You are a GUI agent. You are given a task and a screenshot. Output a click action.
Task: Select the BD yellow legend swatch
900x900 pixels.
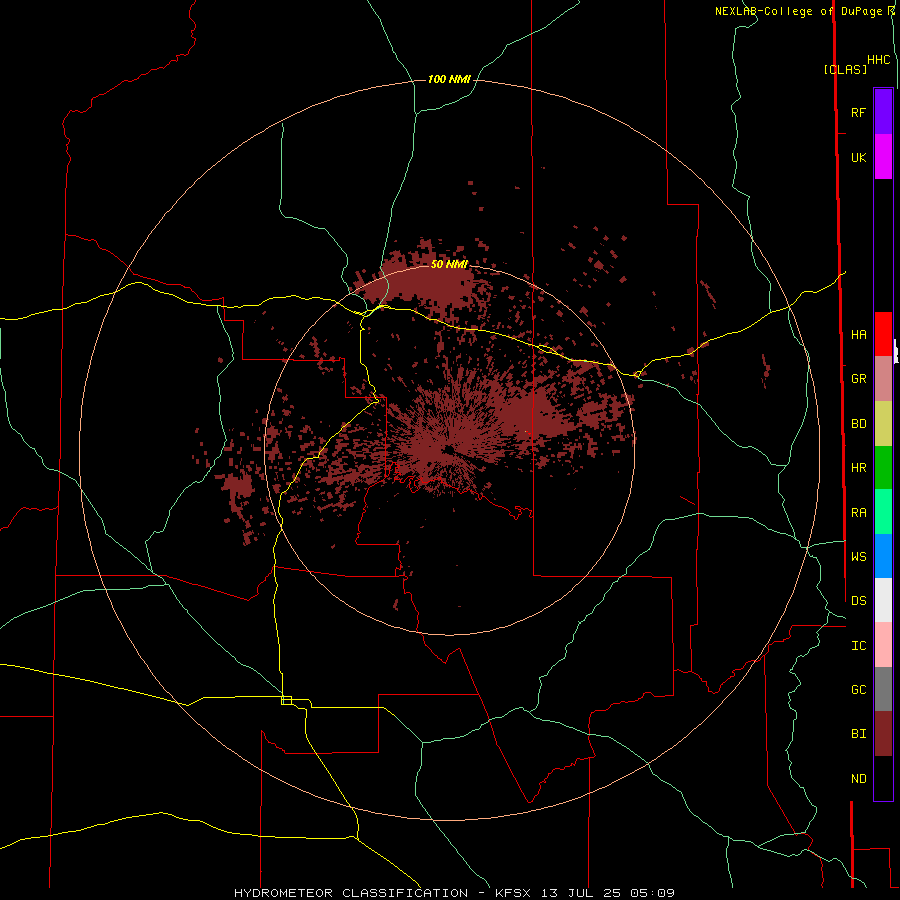[883, 424]
